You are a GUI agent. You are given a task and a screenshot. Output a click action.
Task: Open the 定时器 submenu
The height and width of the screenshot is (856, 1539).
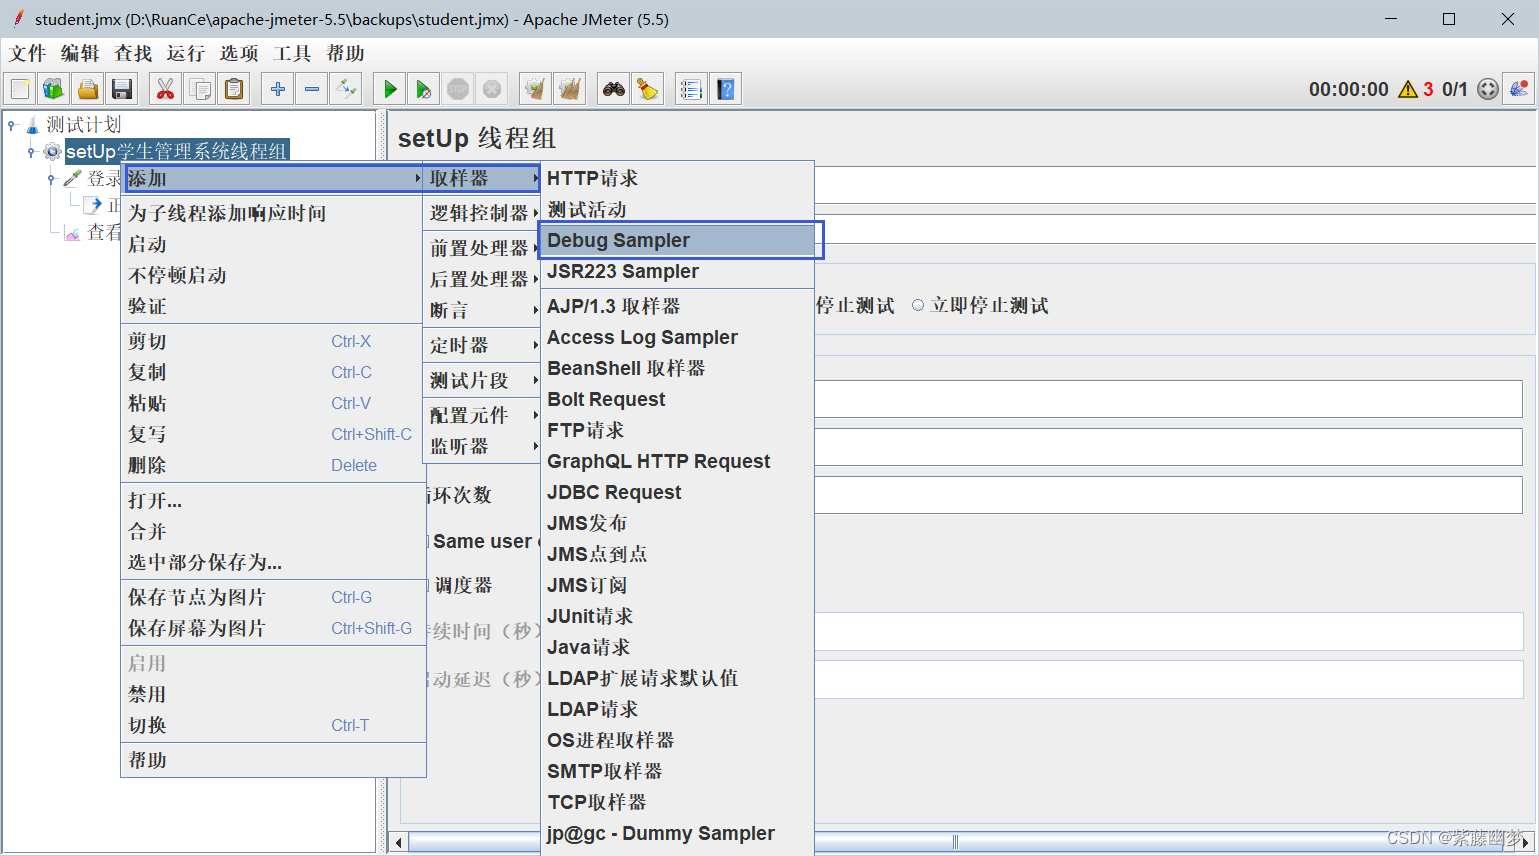point(482,345)
